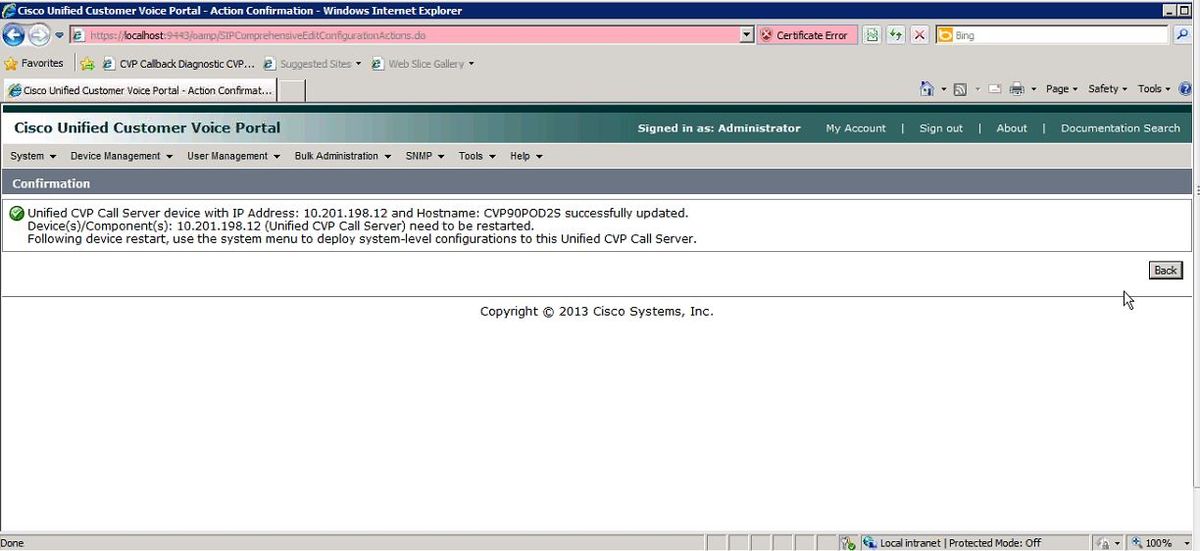Viewport: 1200px width, 551px height.
Task: Open the Bulk Administration menu
Action: coord(343,156)
